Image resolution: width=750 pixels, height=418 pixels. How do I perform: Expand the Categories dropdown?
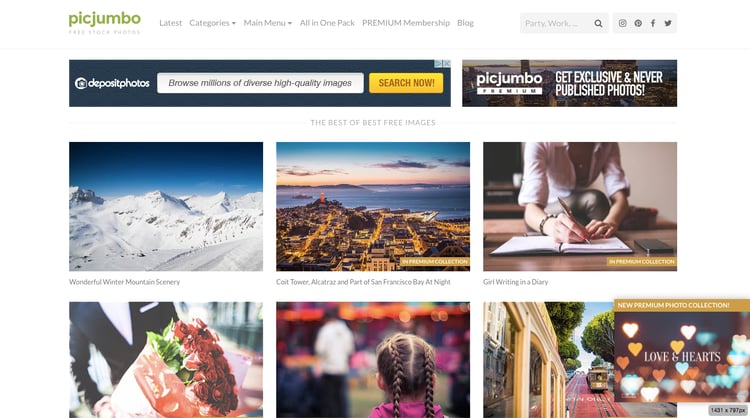point(212,22)
